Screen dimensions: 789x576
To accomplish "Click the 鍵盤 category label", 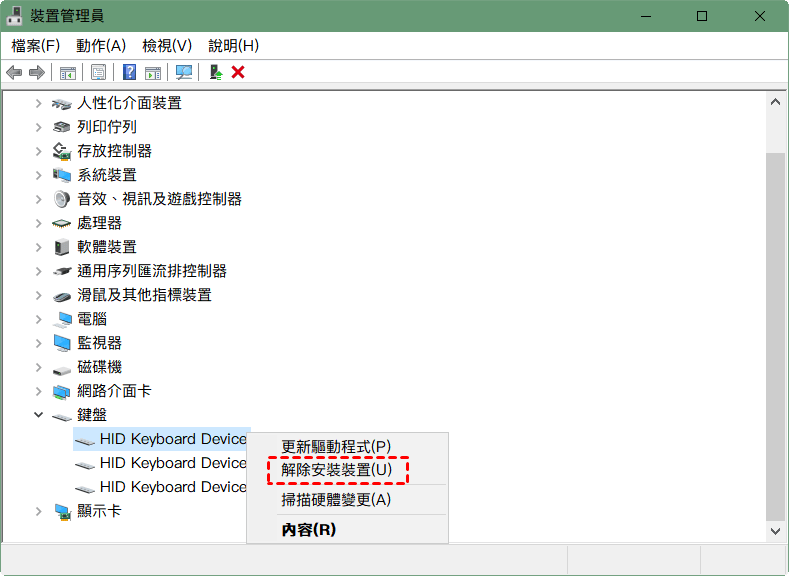I will [92, 415].
